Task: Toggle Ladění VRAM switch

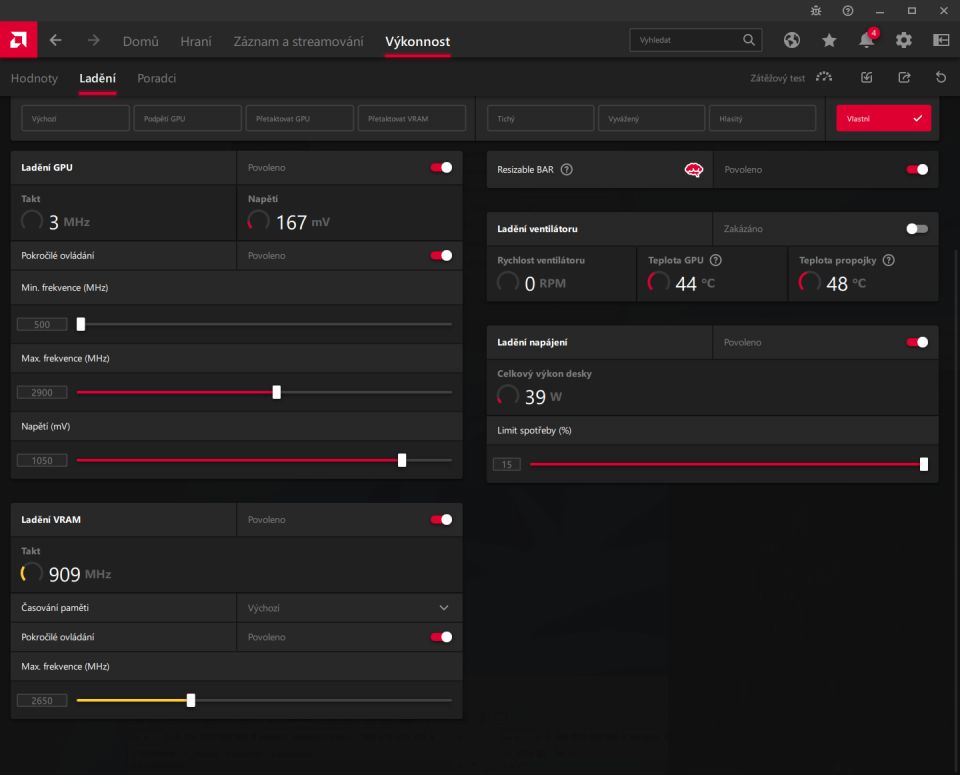Action: 441,520
